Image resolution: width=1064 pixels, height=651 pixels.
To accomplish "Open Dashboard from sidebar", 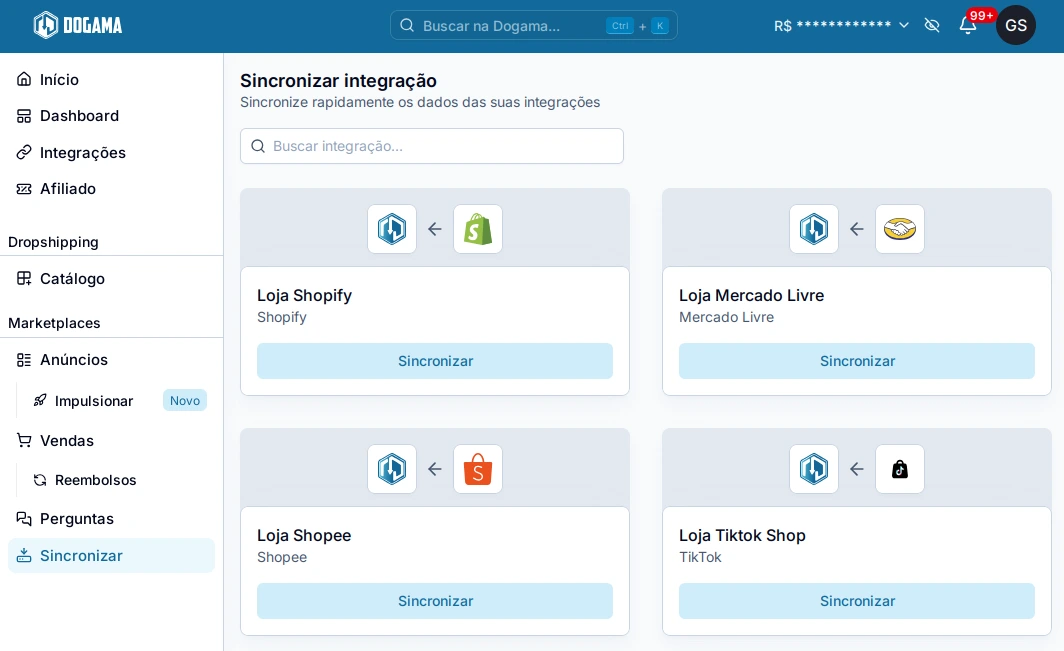I will click(x=111, y=116).
